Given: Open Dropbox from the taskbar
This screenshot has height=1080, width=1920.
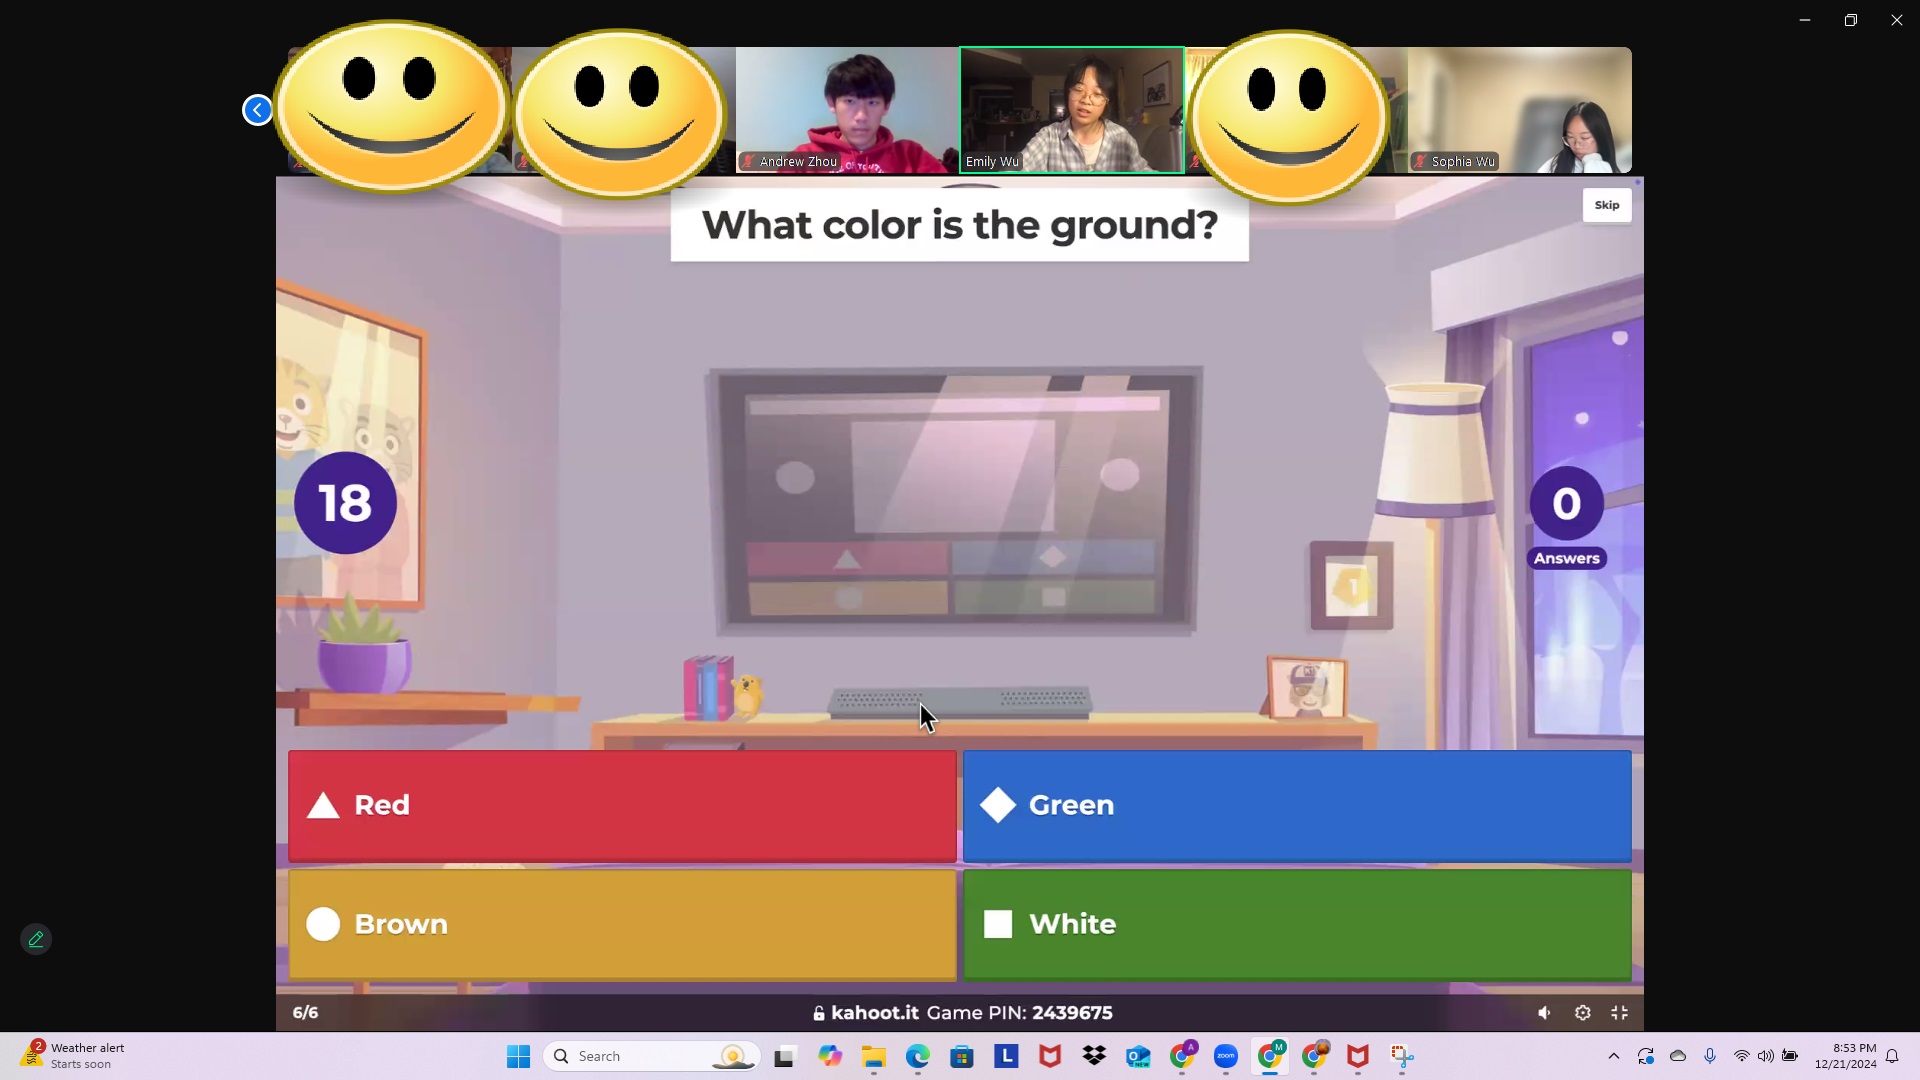Looking at the screenshot, I should 1094,1056.
